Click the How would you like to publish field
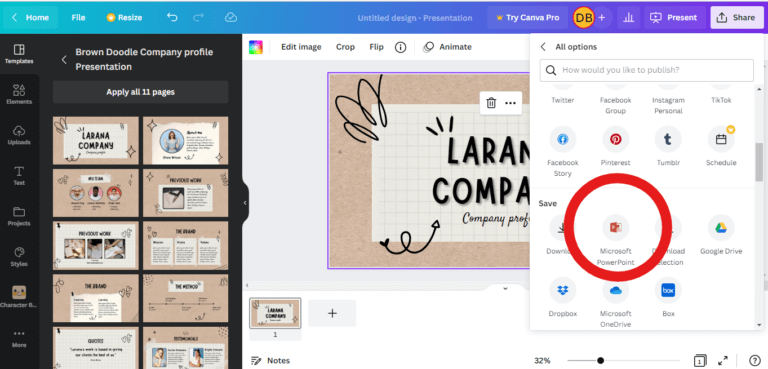This screenshot has width=768, height=369. 647,70
